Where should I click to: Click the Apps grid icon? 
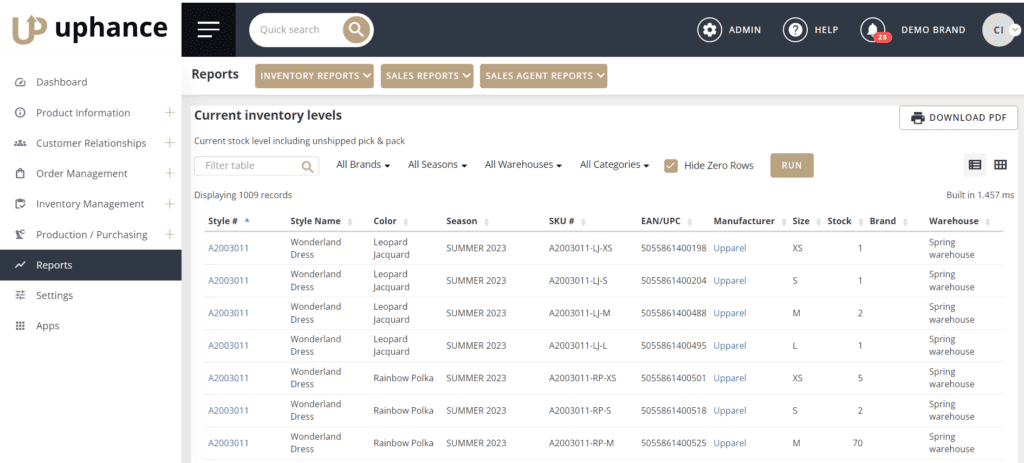(x=20, y=326)
